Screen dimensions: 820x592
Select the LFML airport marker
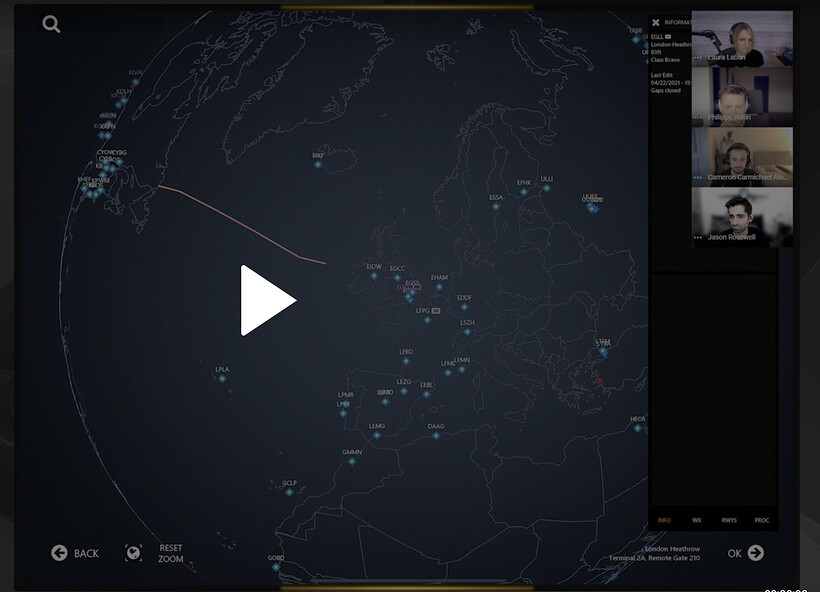coord(448,373)
